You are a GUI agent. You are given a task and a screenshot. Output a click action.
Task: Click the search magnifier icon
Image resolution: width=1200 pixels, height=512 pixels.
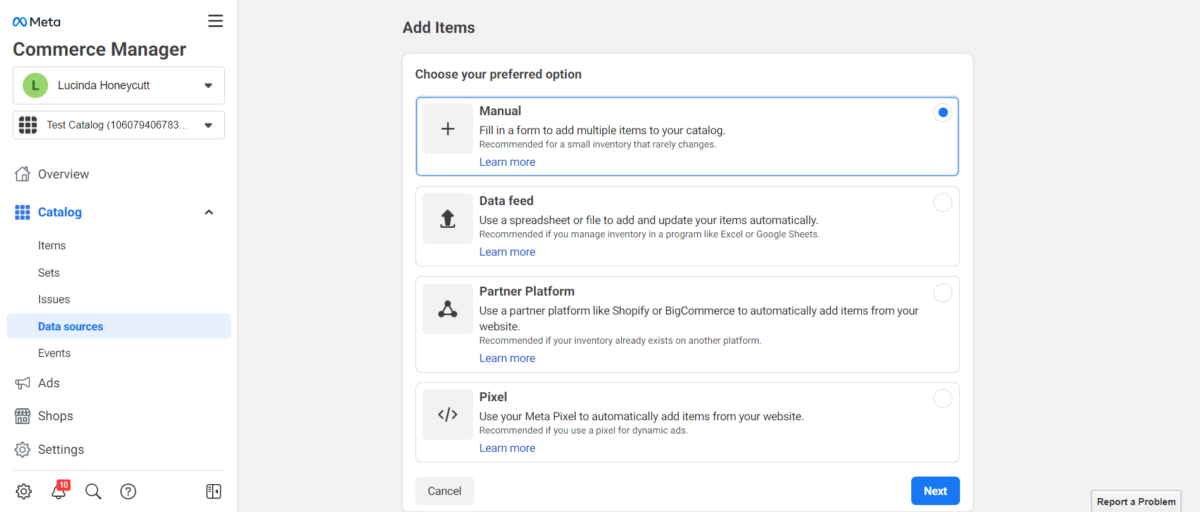tap(93, 491)
